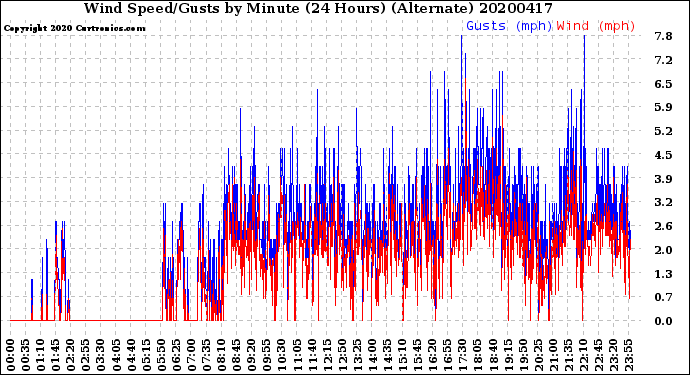Click the 18:40 time label
The width and height of the screenshot is (690, 375).
493,355
